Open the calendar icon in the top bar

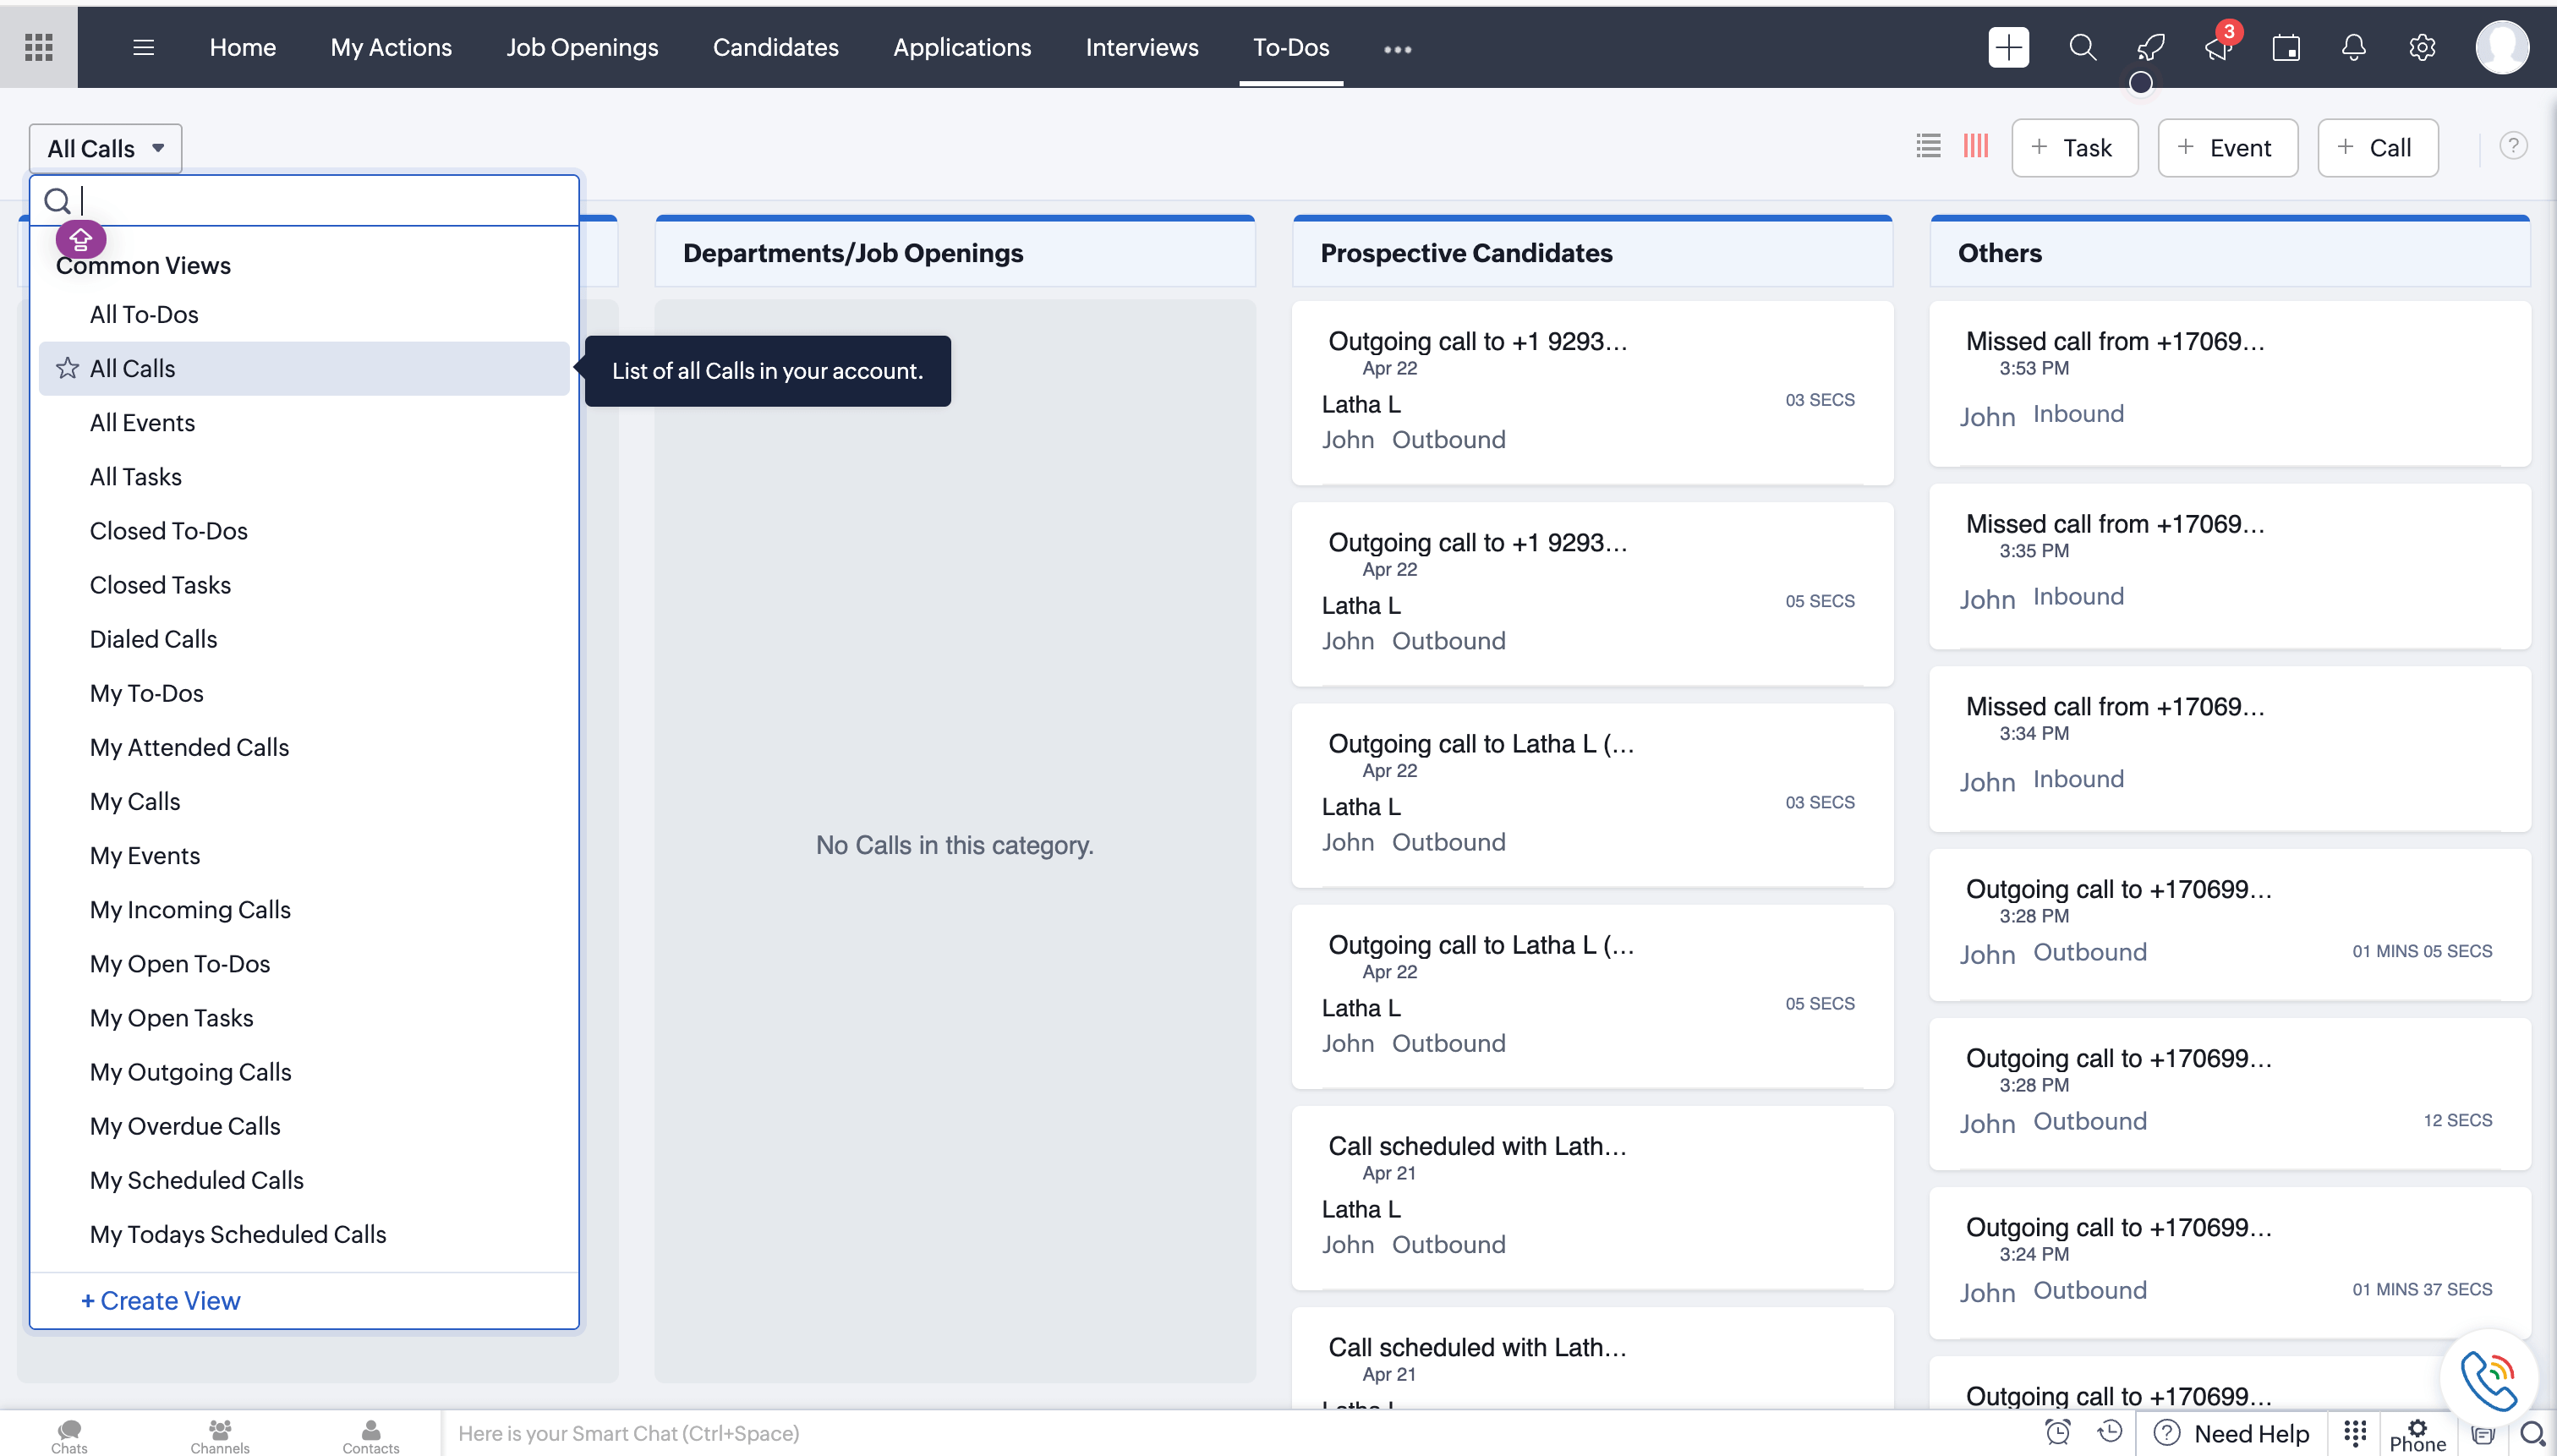[2286, 47]
